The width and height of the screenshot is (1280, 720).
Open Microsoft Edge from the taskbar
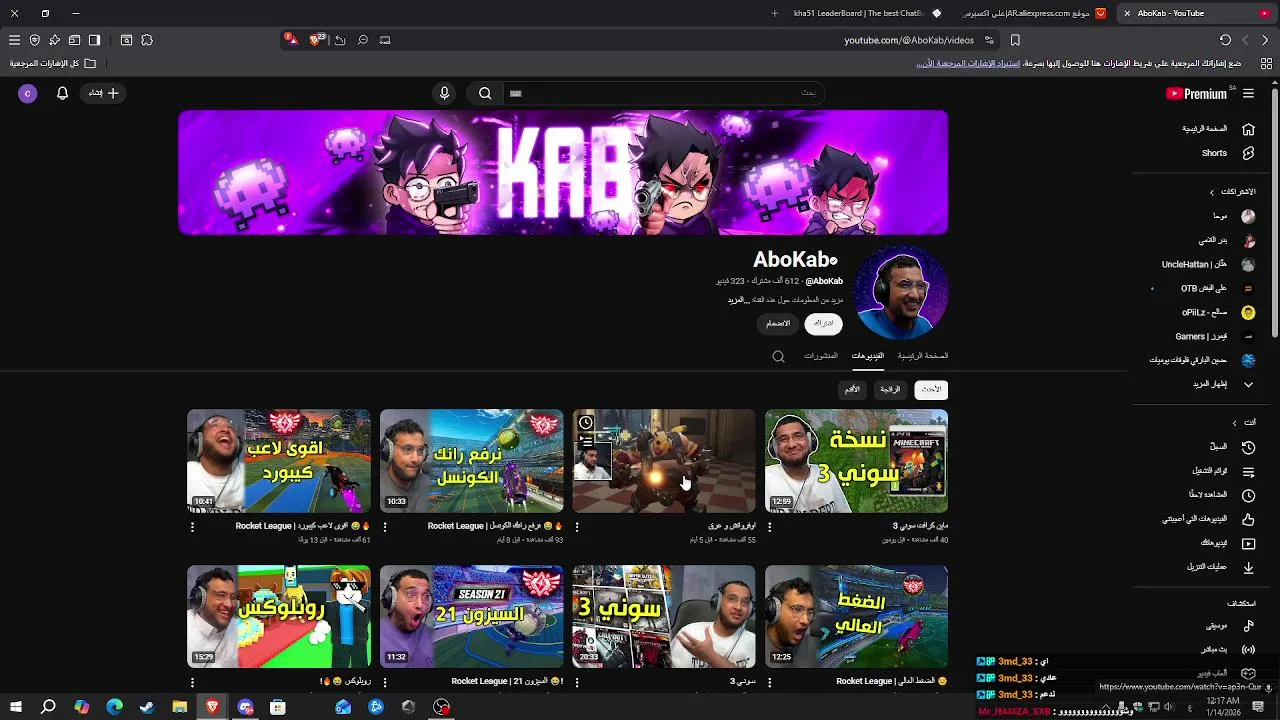coord(114,707)
